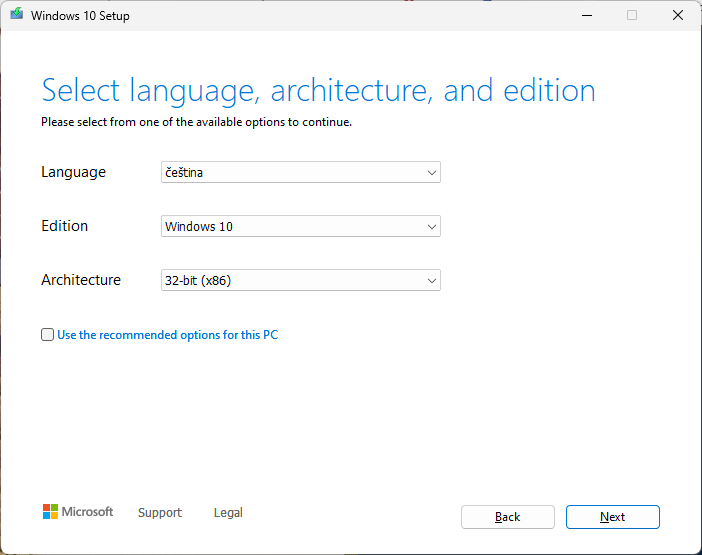Screen dimensions: 702x555
Task: Click the Microsoft wordmark text
Action: click(x=88, y=512)
